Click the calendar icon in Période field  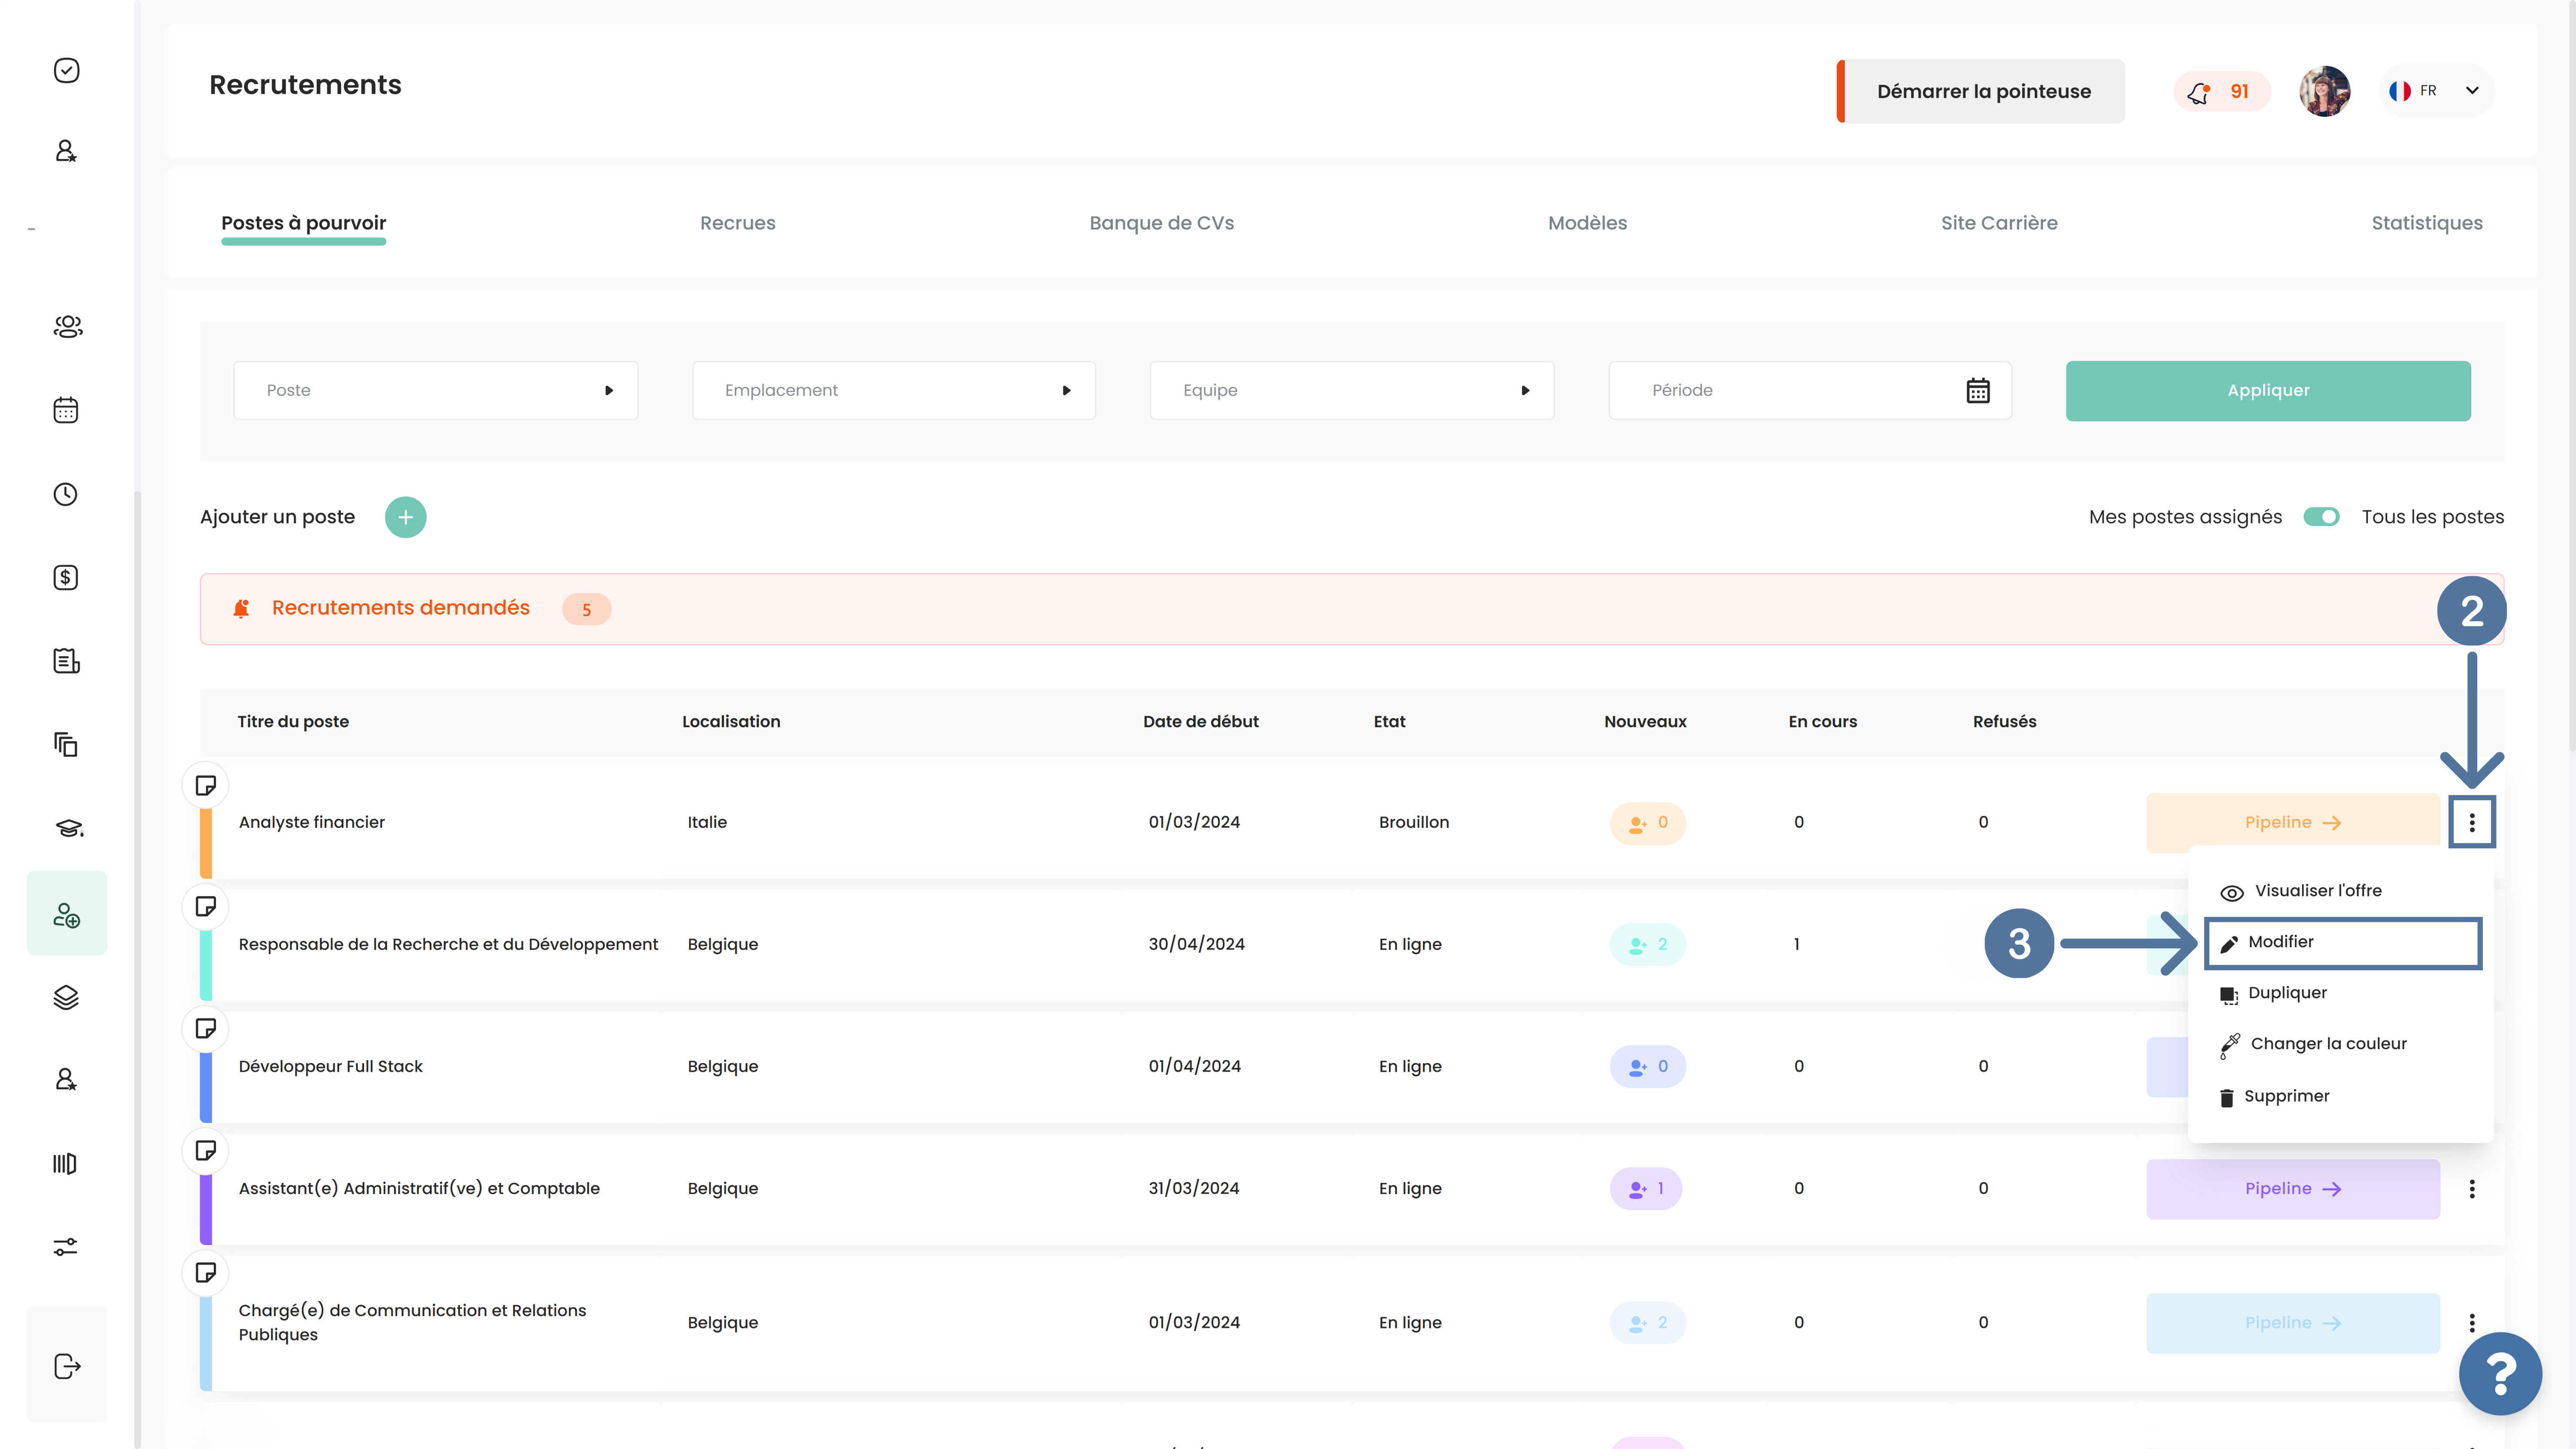1978,391
